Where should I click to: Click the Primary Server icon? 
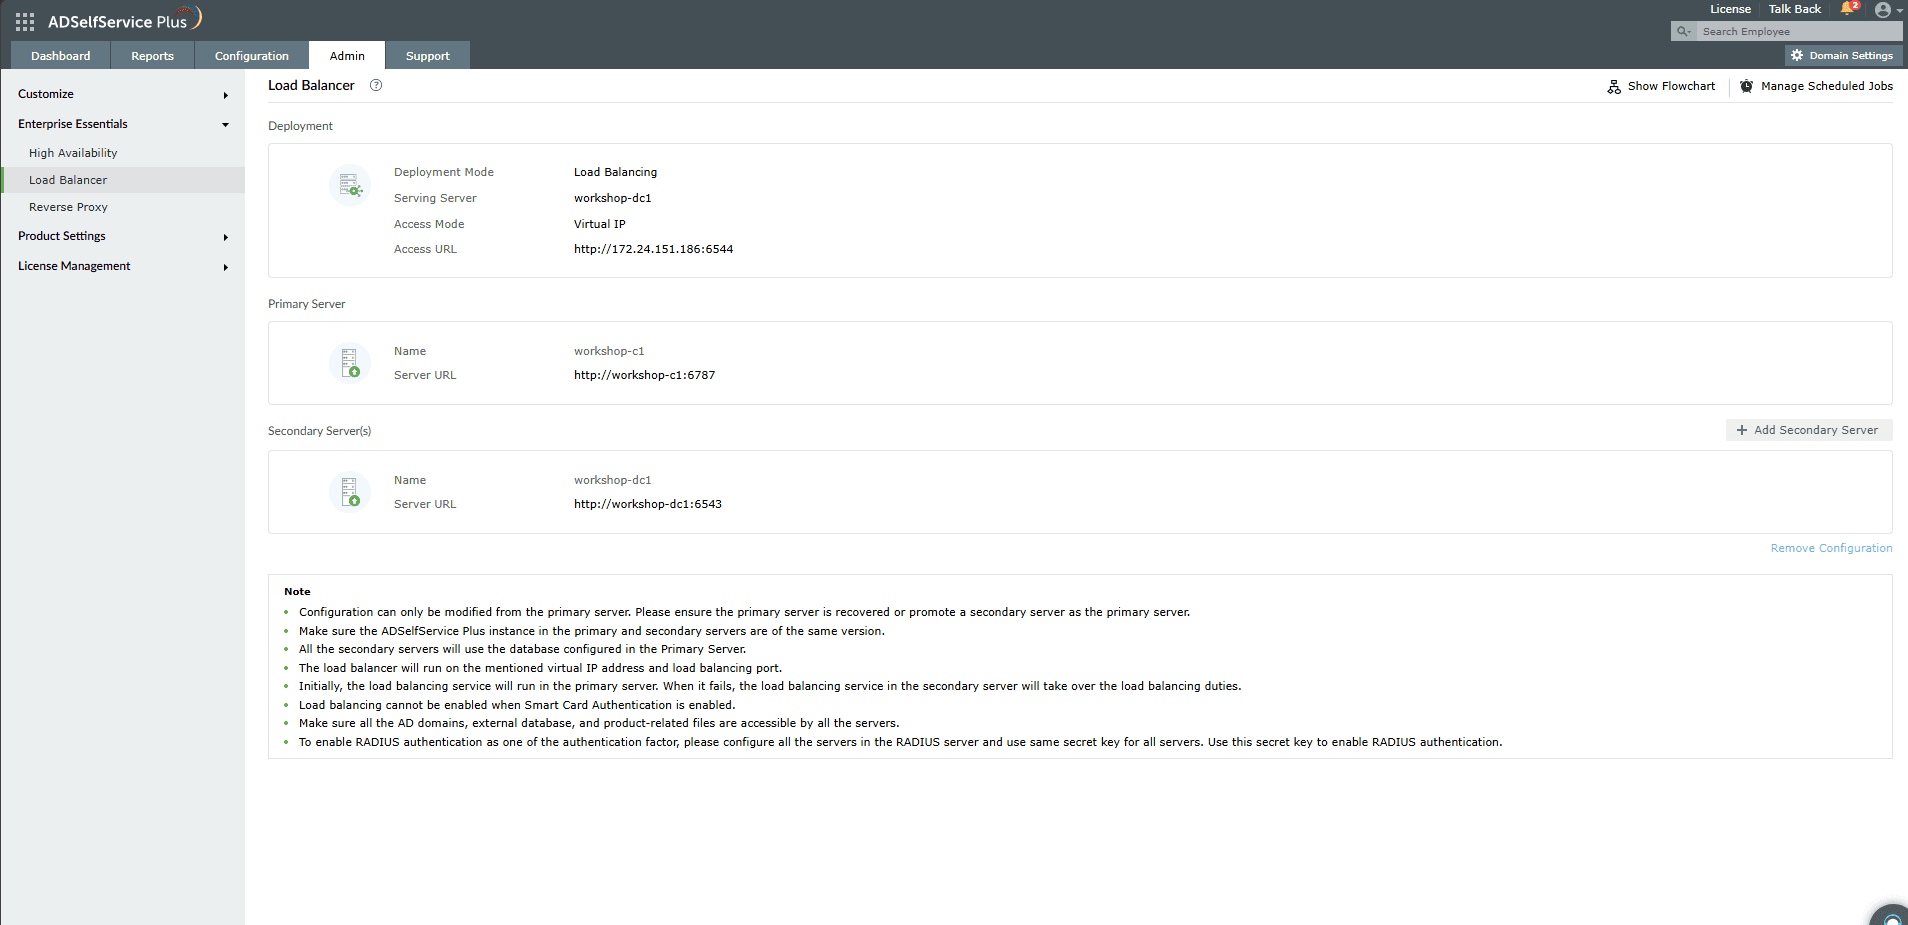point(350,362)
